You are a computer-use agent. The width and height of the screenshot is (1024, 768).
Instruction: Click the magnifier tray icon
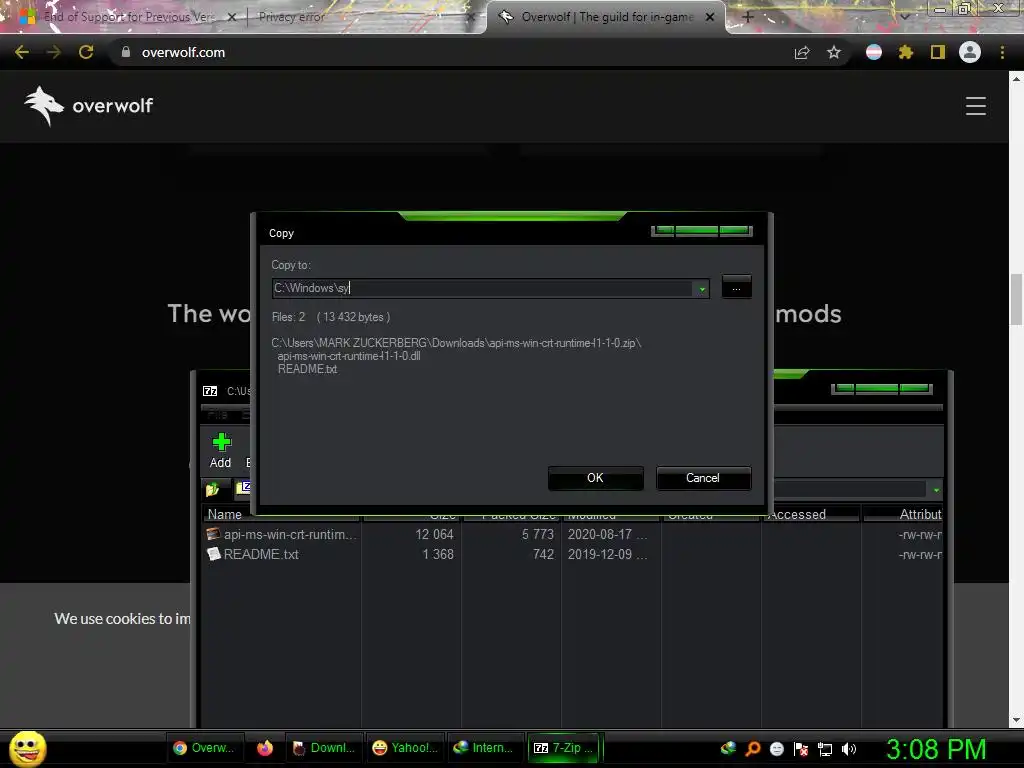(x=753, y=748)
